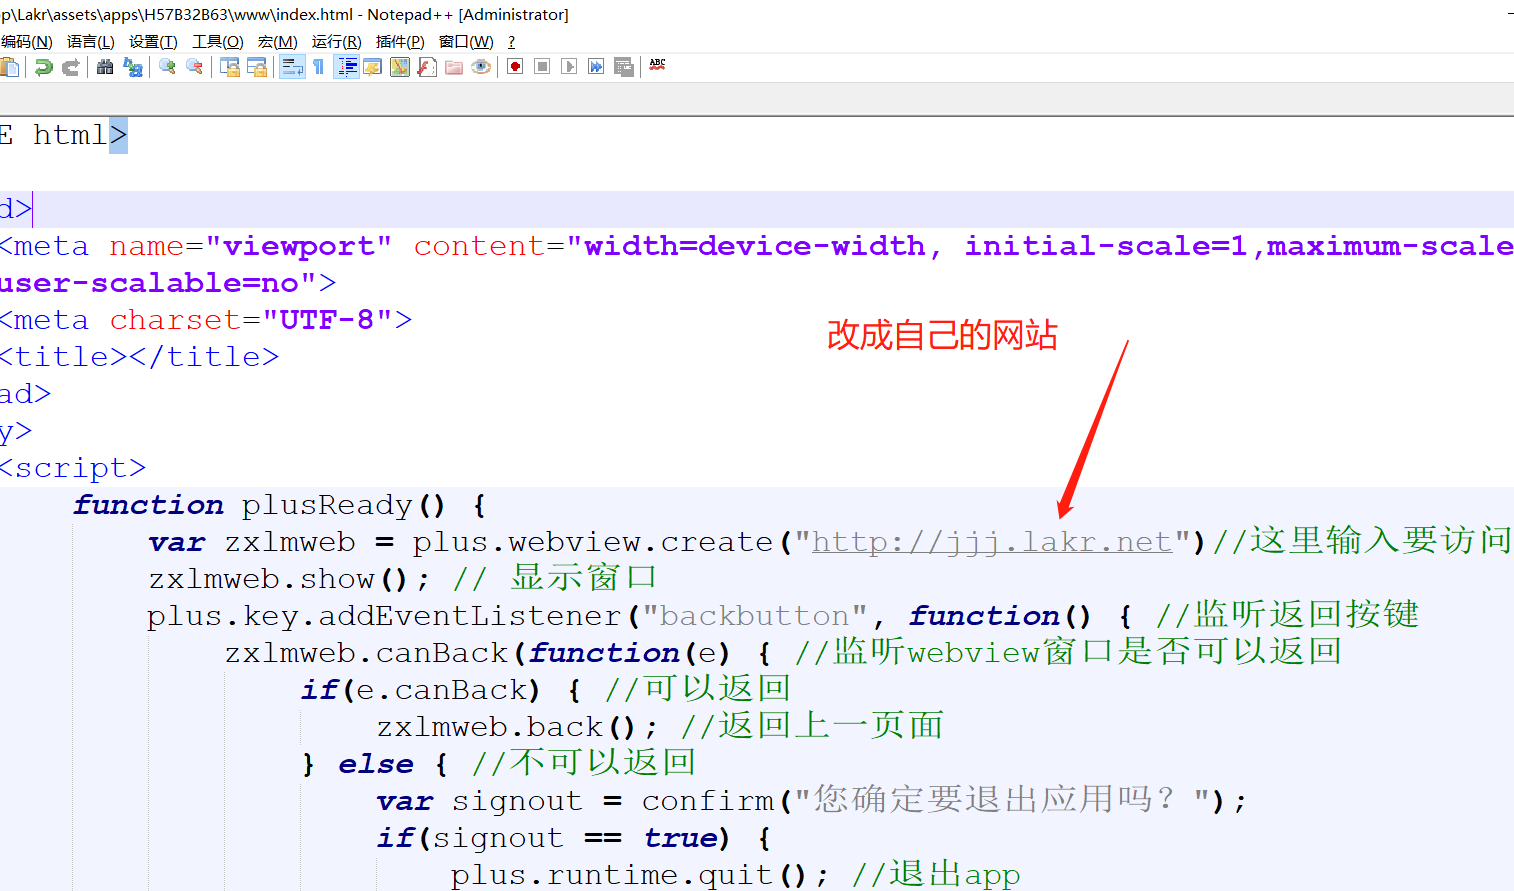Open the 运行(R) menu
This screenshot has height=891, width=1514.
[x=336, y=41]
